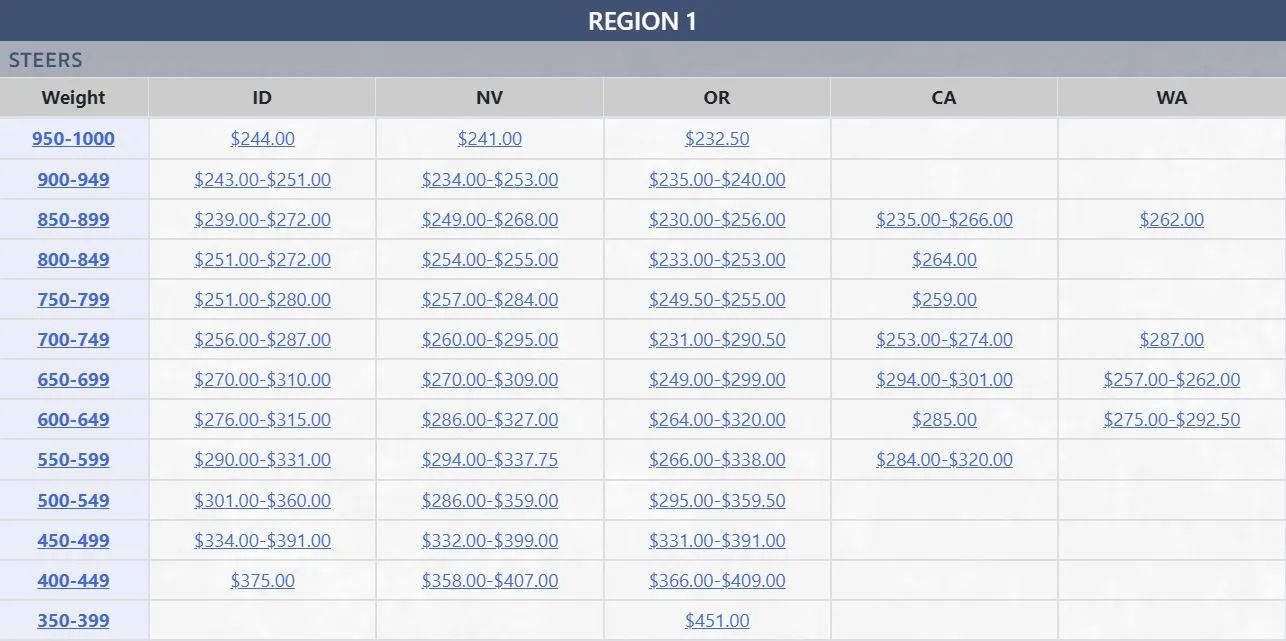Open the ID $375.00 price link
1286x641 pixels.
click(x=262, y=581)
